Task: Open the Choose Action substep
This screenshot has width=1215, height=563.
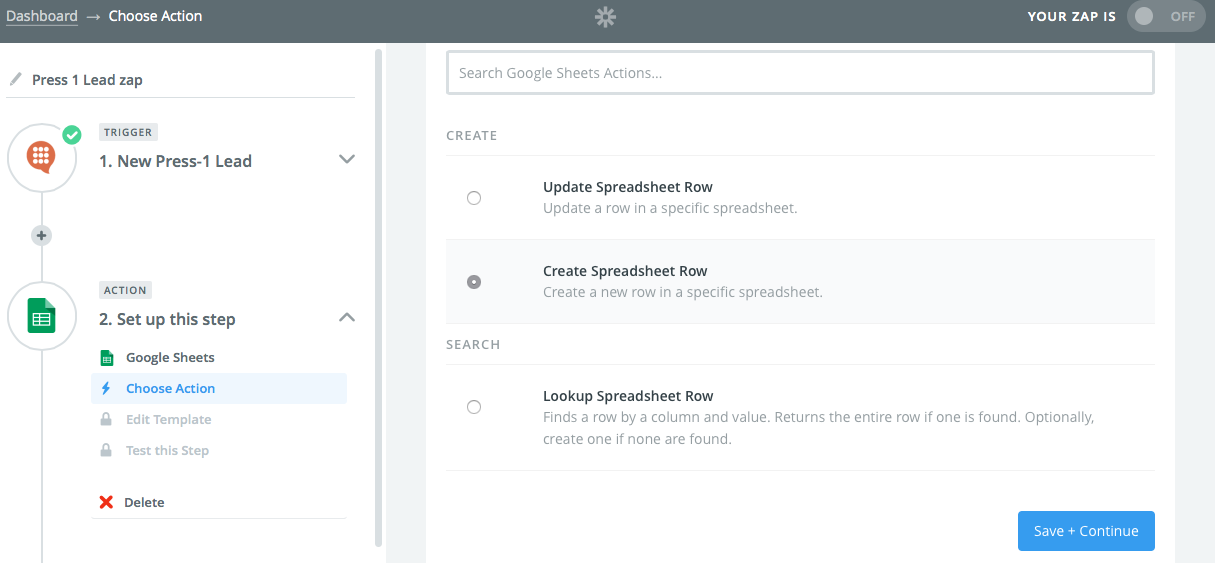Action: [x=219, y=388]
